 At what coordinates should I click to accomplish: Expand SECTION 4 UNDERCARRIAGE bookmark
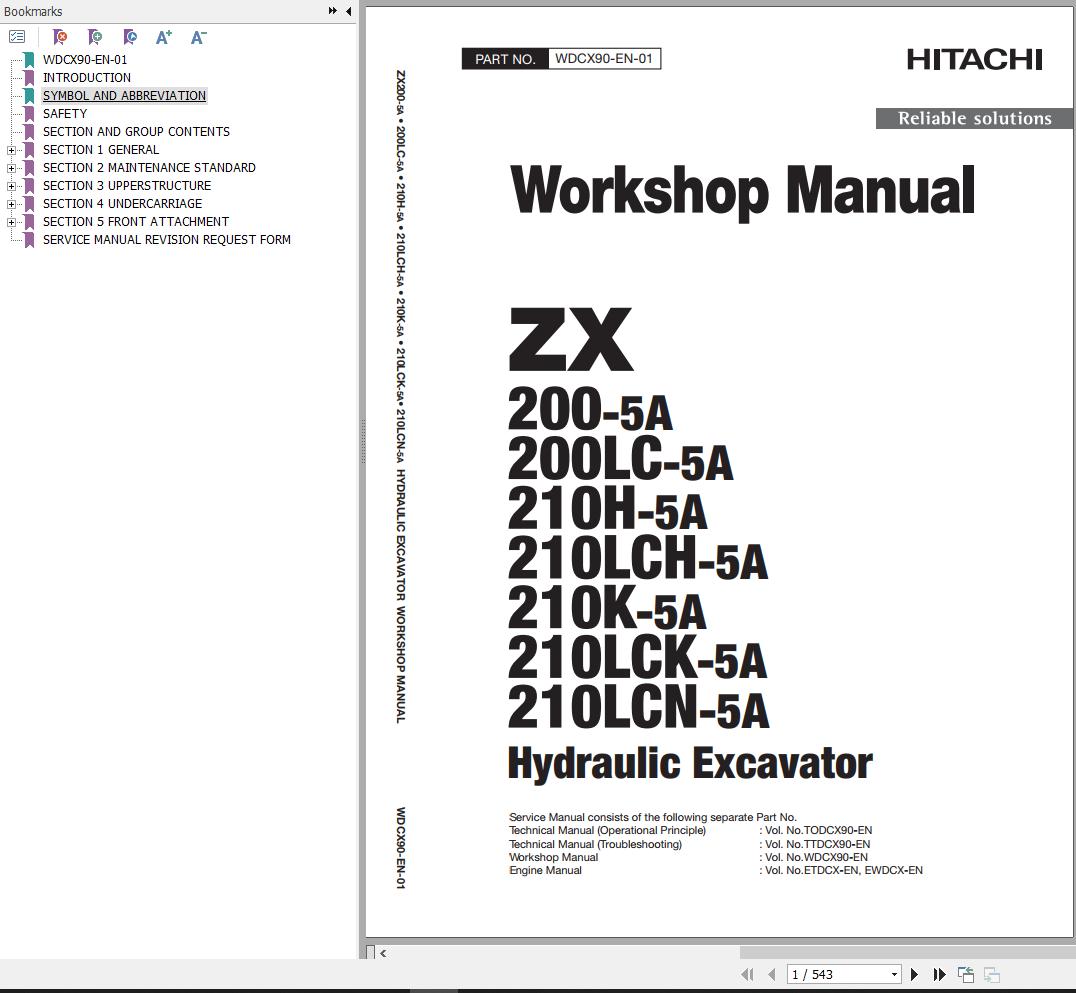click(x=11, y=204)
